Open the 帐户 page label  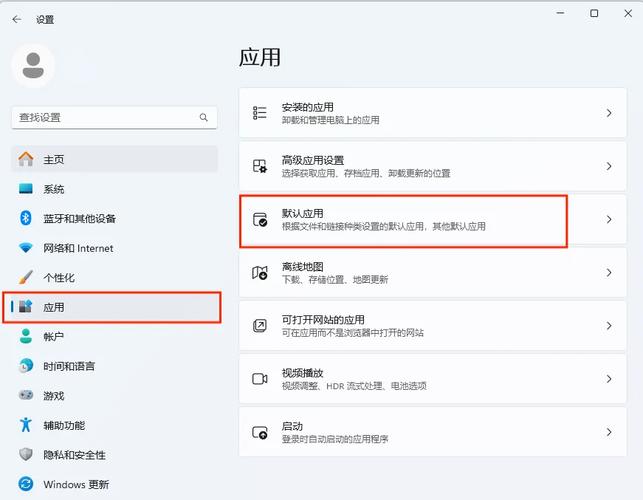(x=54, y=337)
